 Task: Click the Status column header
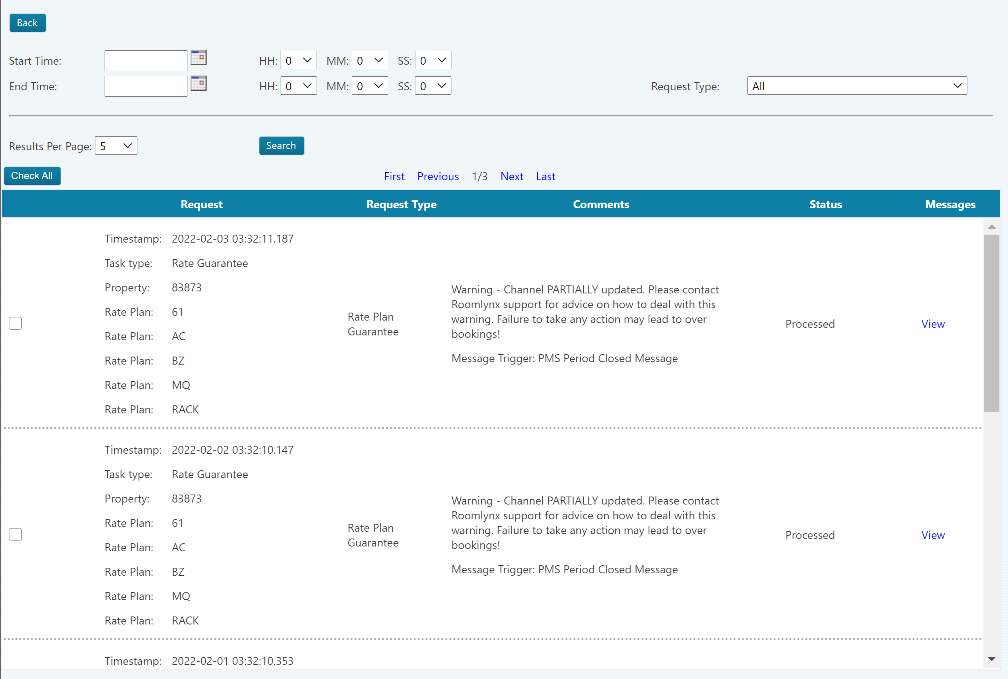click(825, 204)
